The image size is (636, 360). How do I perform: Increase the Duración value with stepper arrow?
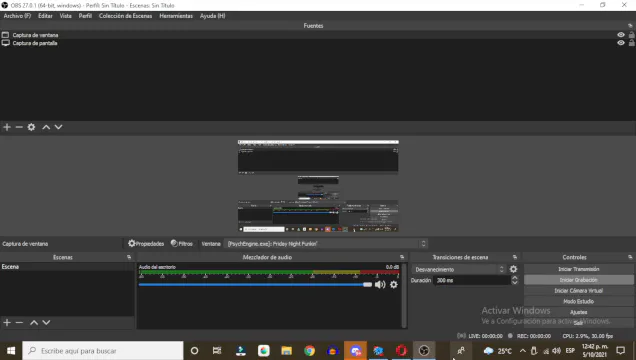coord(515,278)
